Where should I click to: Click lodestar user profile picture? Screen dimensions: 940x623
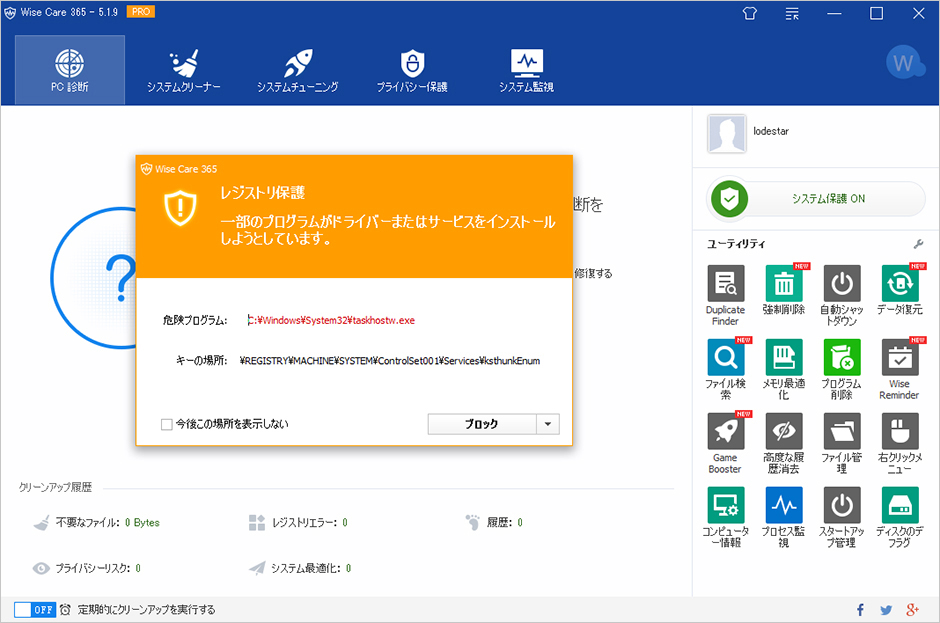[727, 134]
